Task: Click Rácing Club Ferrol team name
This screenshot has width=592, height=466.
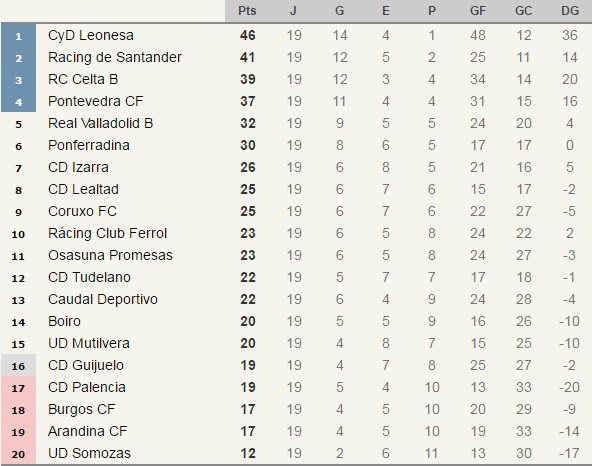Action: pos(108,233)
